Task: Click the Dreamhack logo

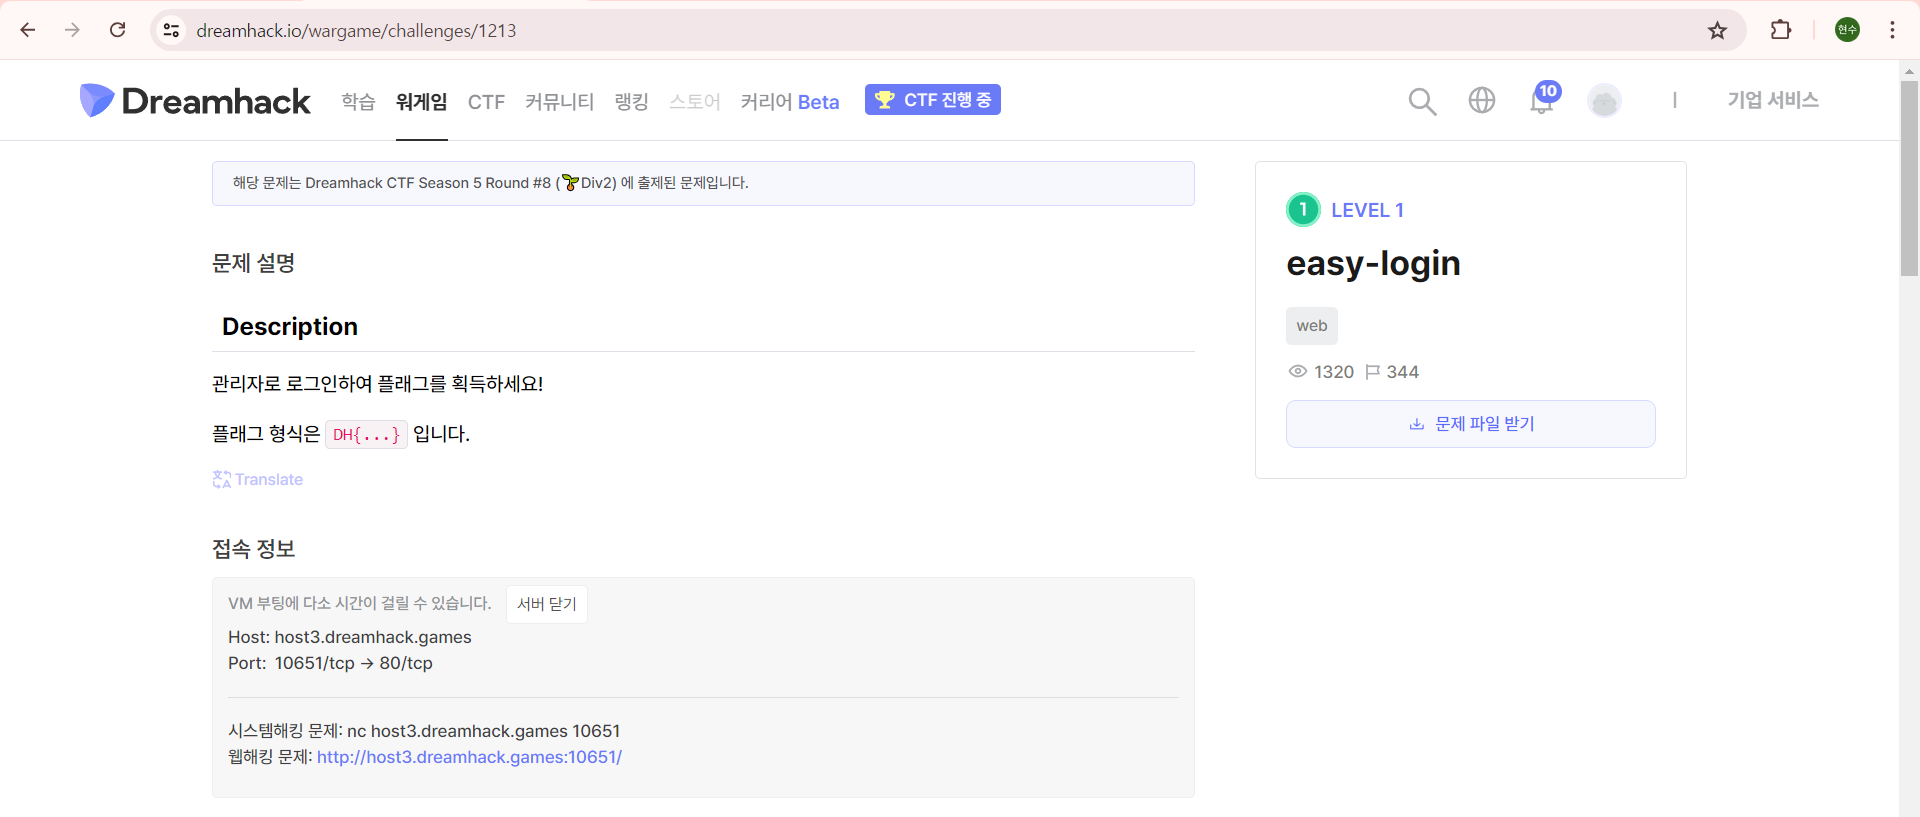Action: 195,101
